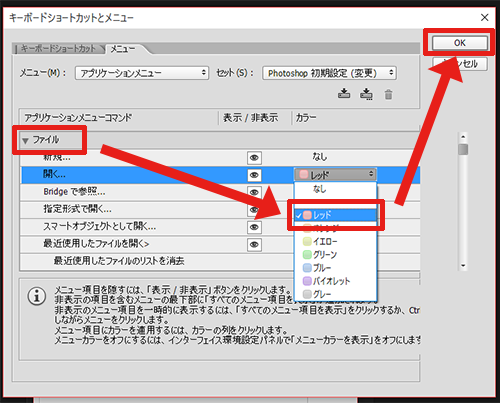The height and width of the screenshot is (403, 500).
Task: Click なし color cell of 新規... row
Action: 320,157
